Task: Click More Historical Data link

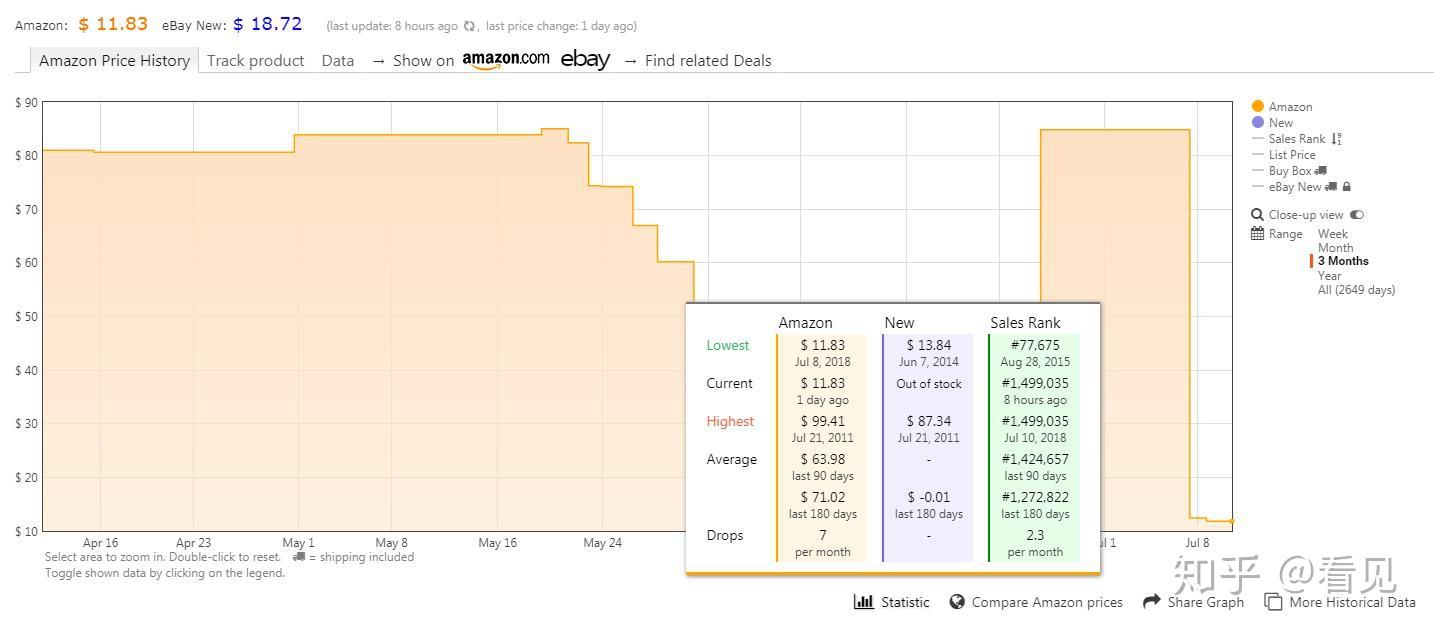Action: (1352, 602)
